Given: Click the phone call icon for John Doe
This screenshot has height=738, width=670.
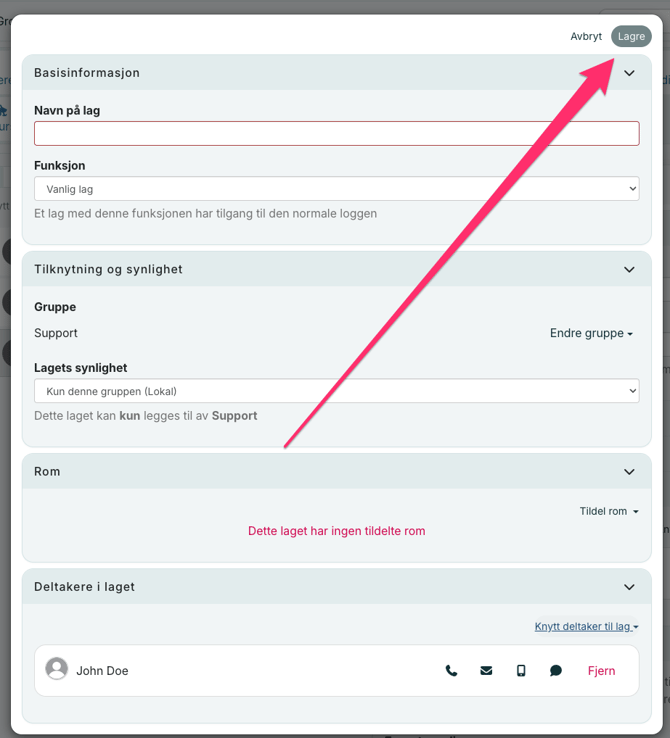Looking at the screenshot, I should click(x=451, y=671).
